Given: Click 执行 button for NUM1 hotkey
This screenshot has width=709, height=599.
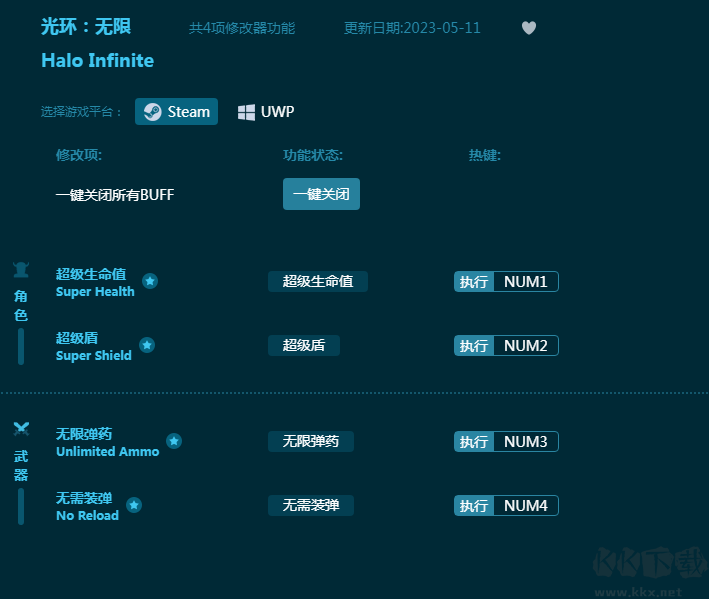Looking at the screenshot, I should pyautogui.click(x=474, y=282).
